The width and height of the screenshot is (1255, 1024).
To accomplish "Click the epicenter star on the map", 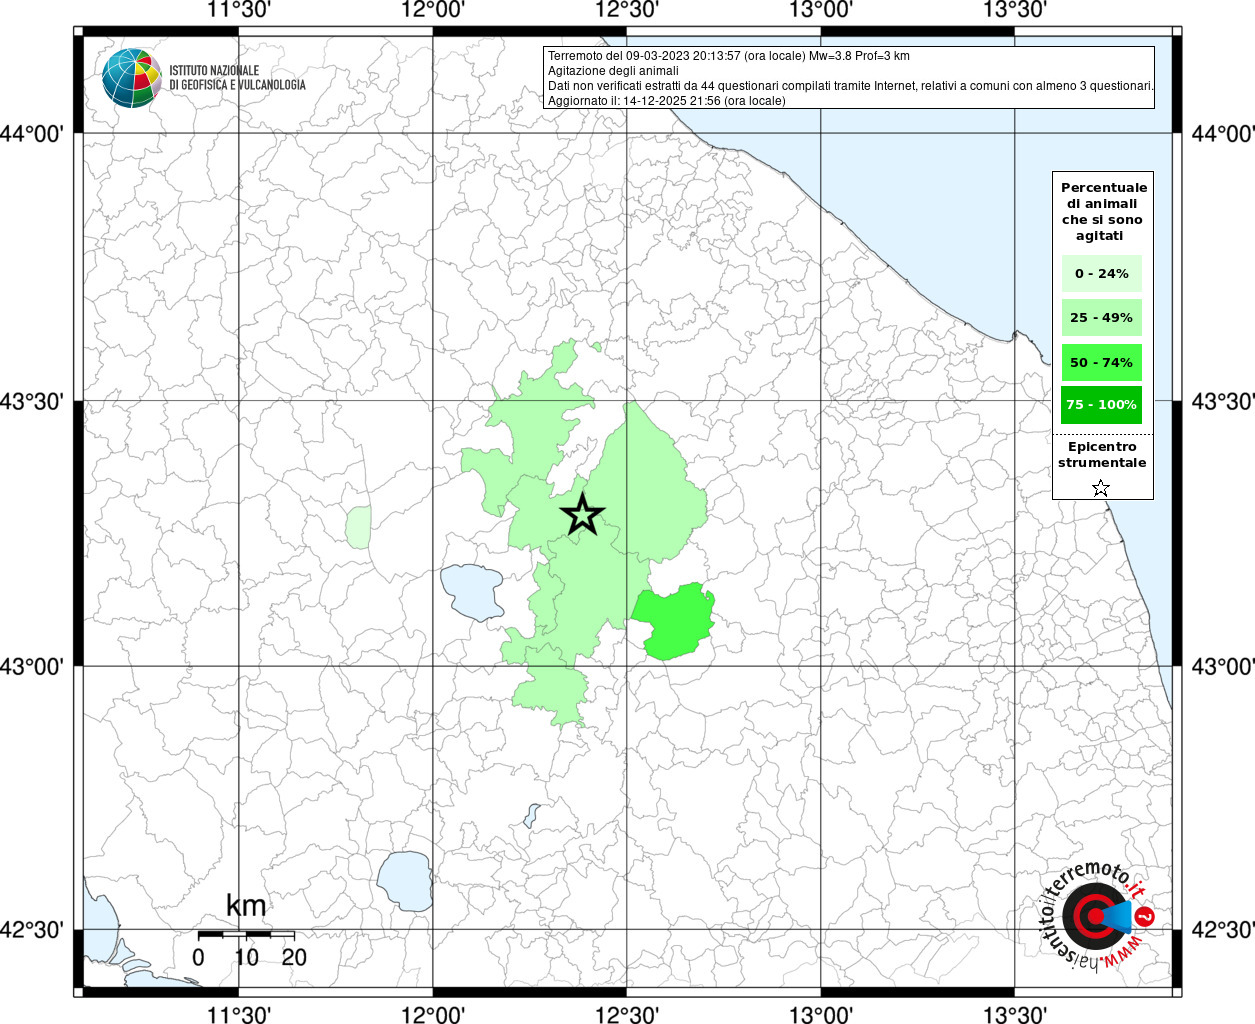I will coord(582,515).
